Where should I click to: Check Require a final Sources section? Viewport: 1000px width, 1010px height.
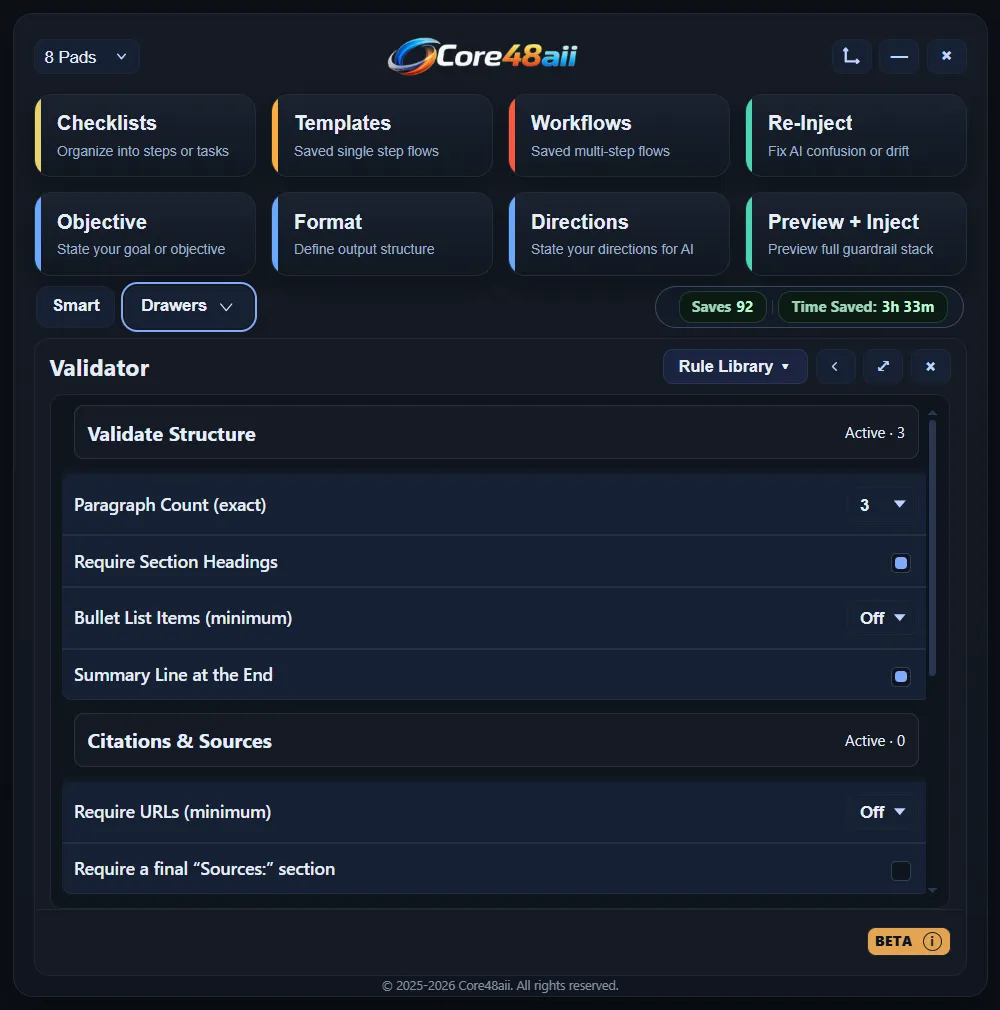point(900,871)
